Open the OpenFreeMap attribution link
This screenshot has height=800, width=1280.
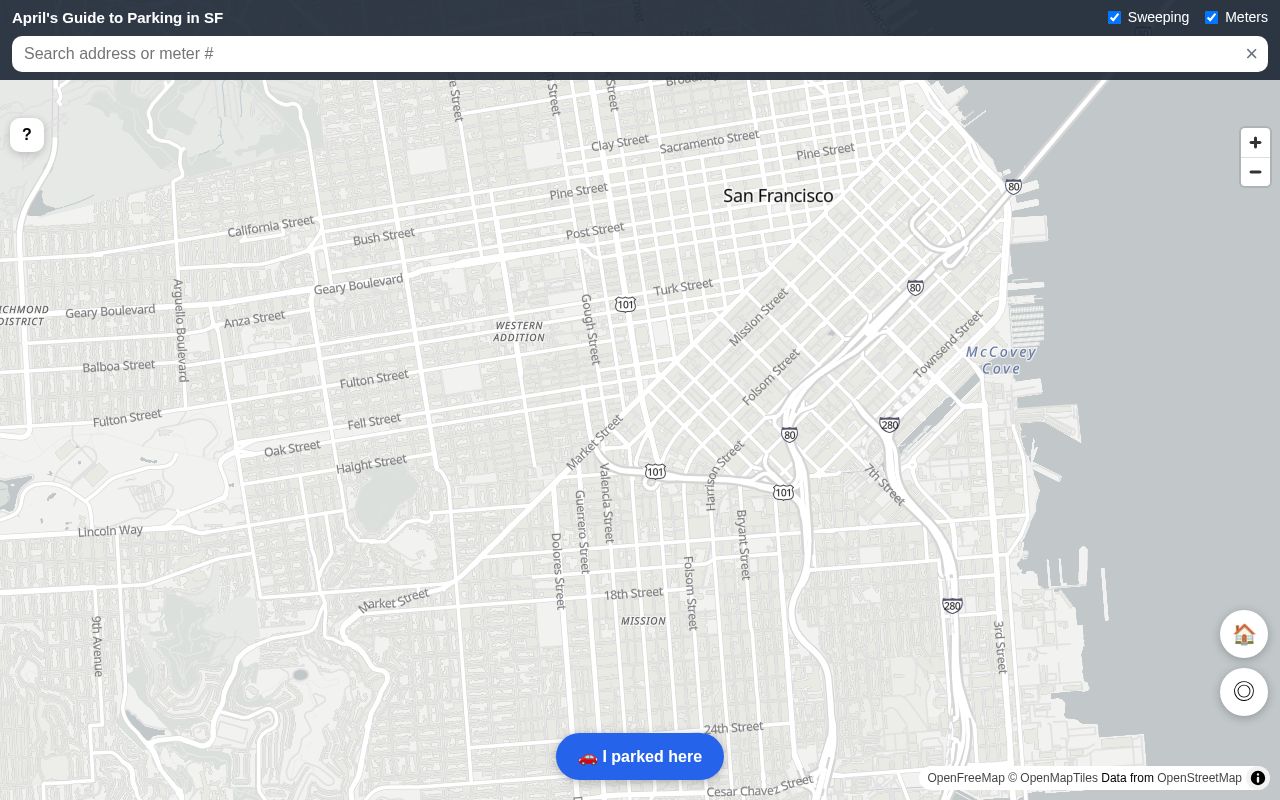(966, 778)
